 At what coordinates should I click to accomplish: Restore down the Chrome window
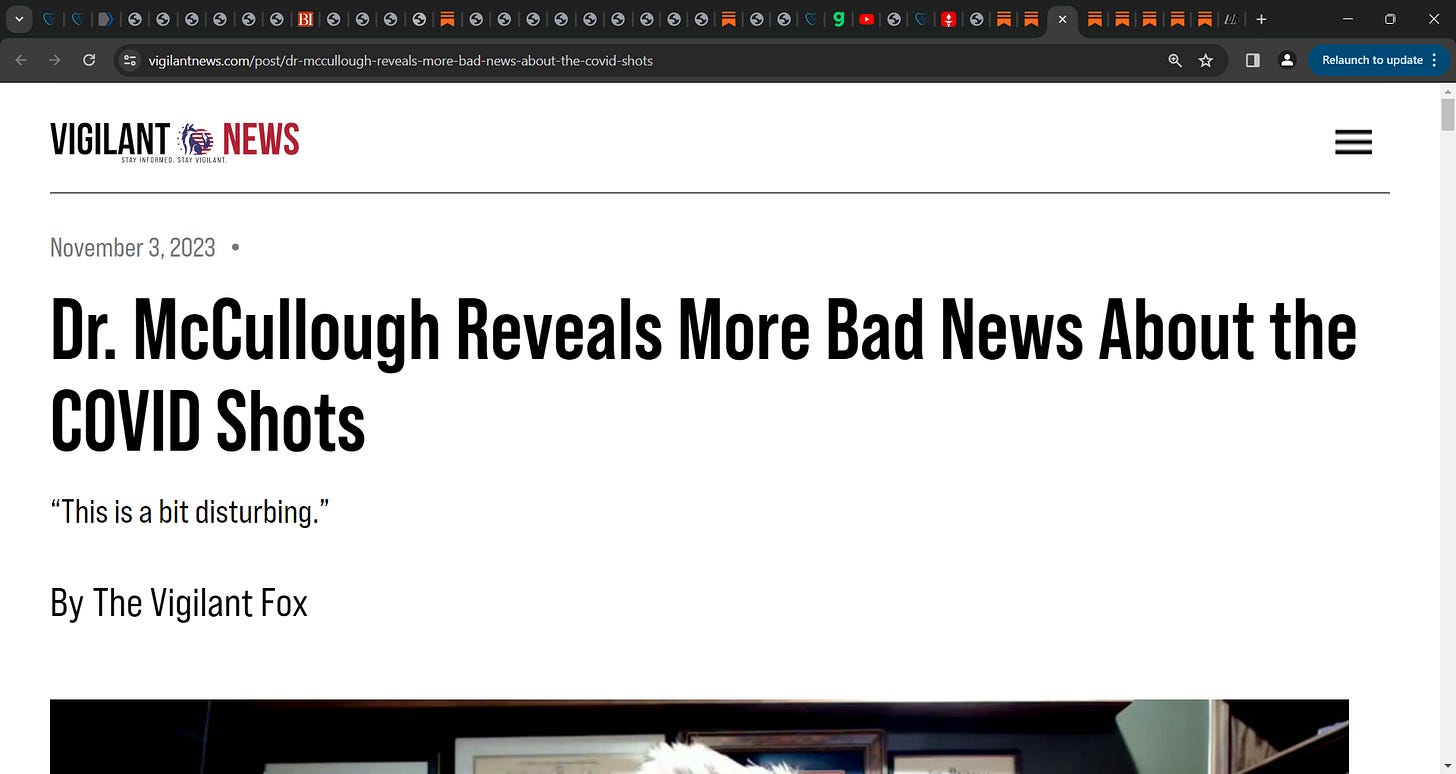point(1390,19)
